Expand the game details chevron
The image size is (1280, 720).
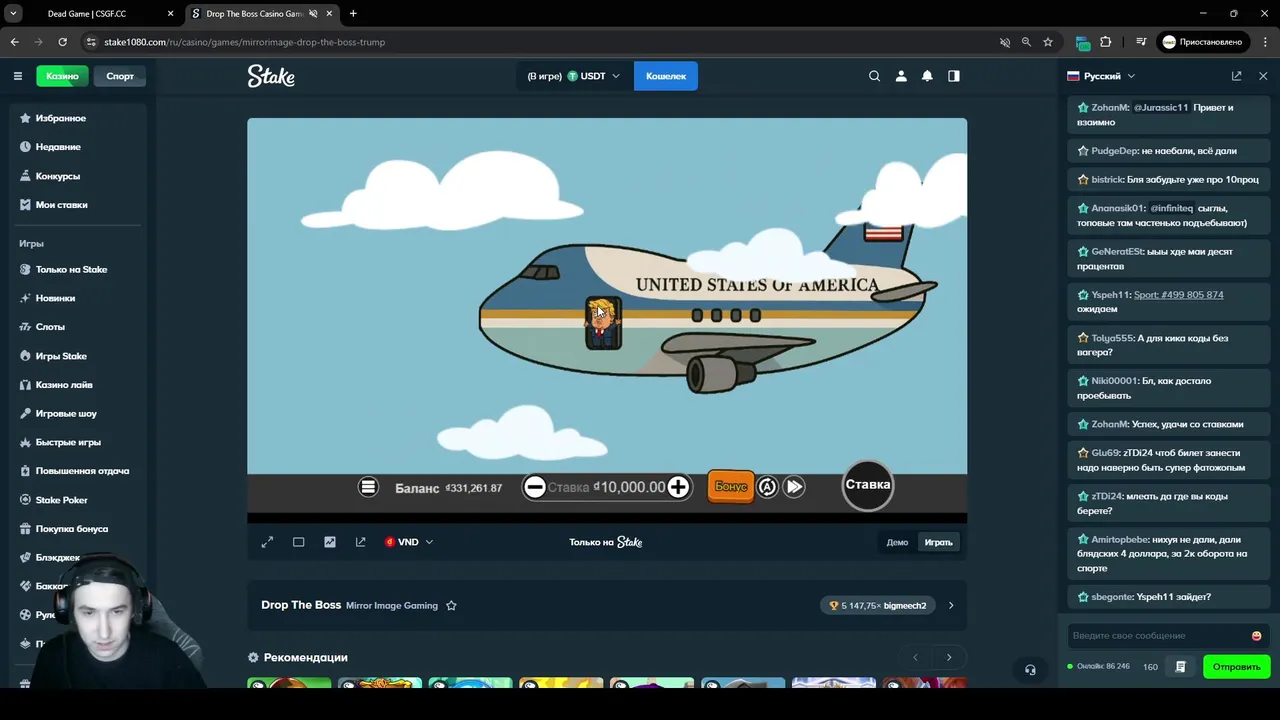[x=951, y=605]
